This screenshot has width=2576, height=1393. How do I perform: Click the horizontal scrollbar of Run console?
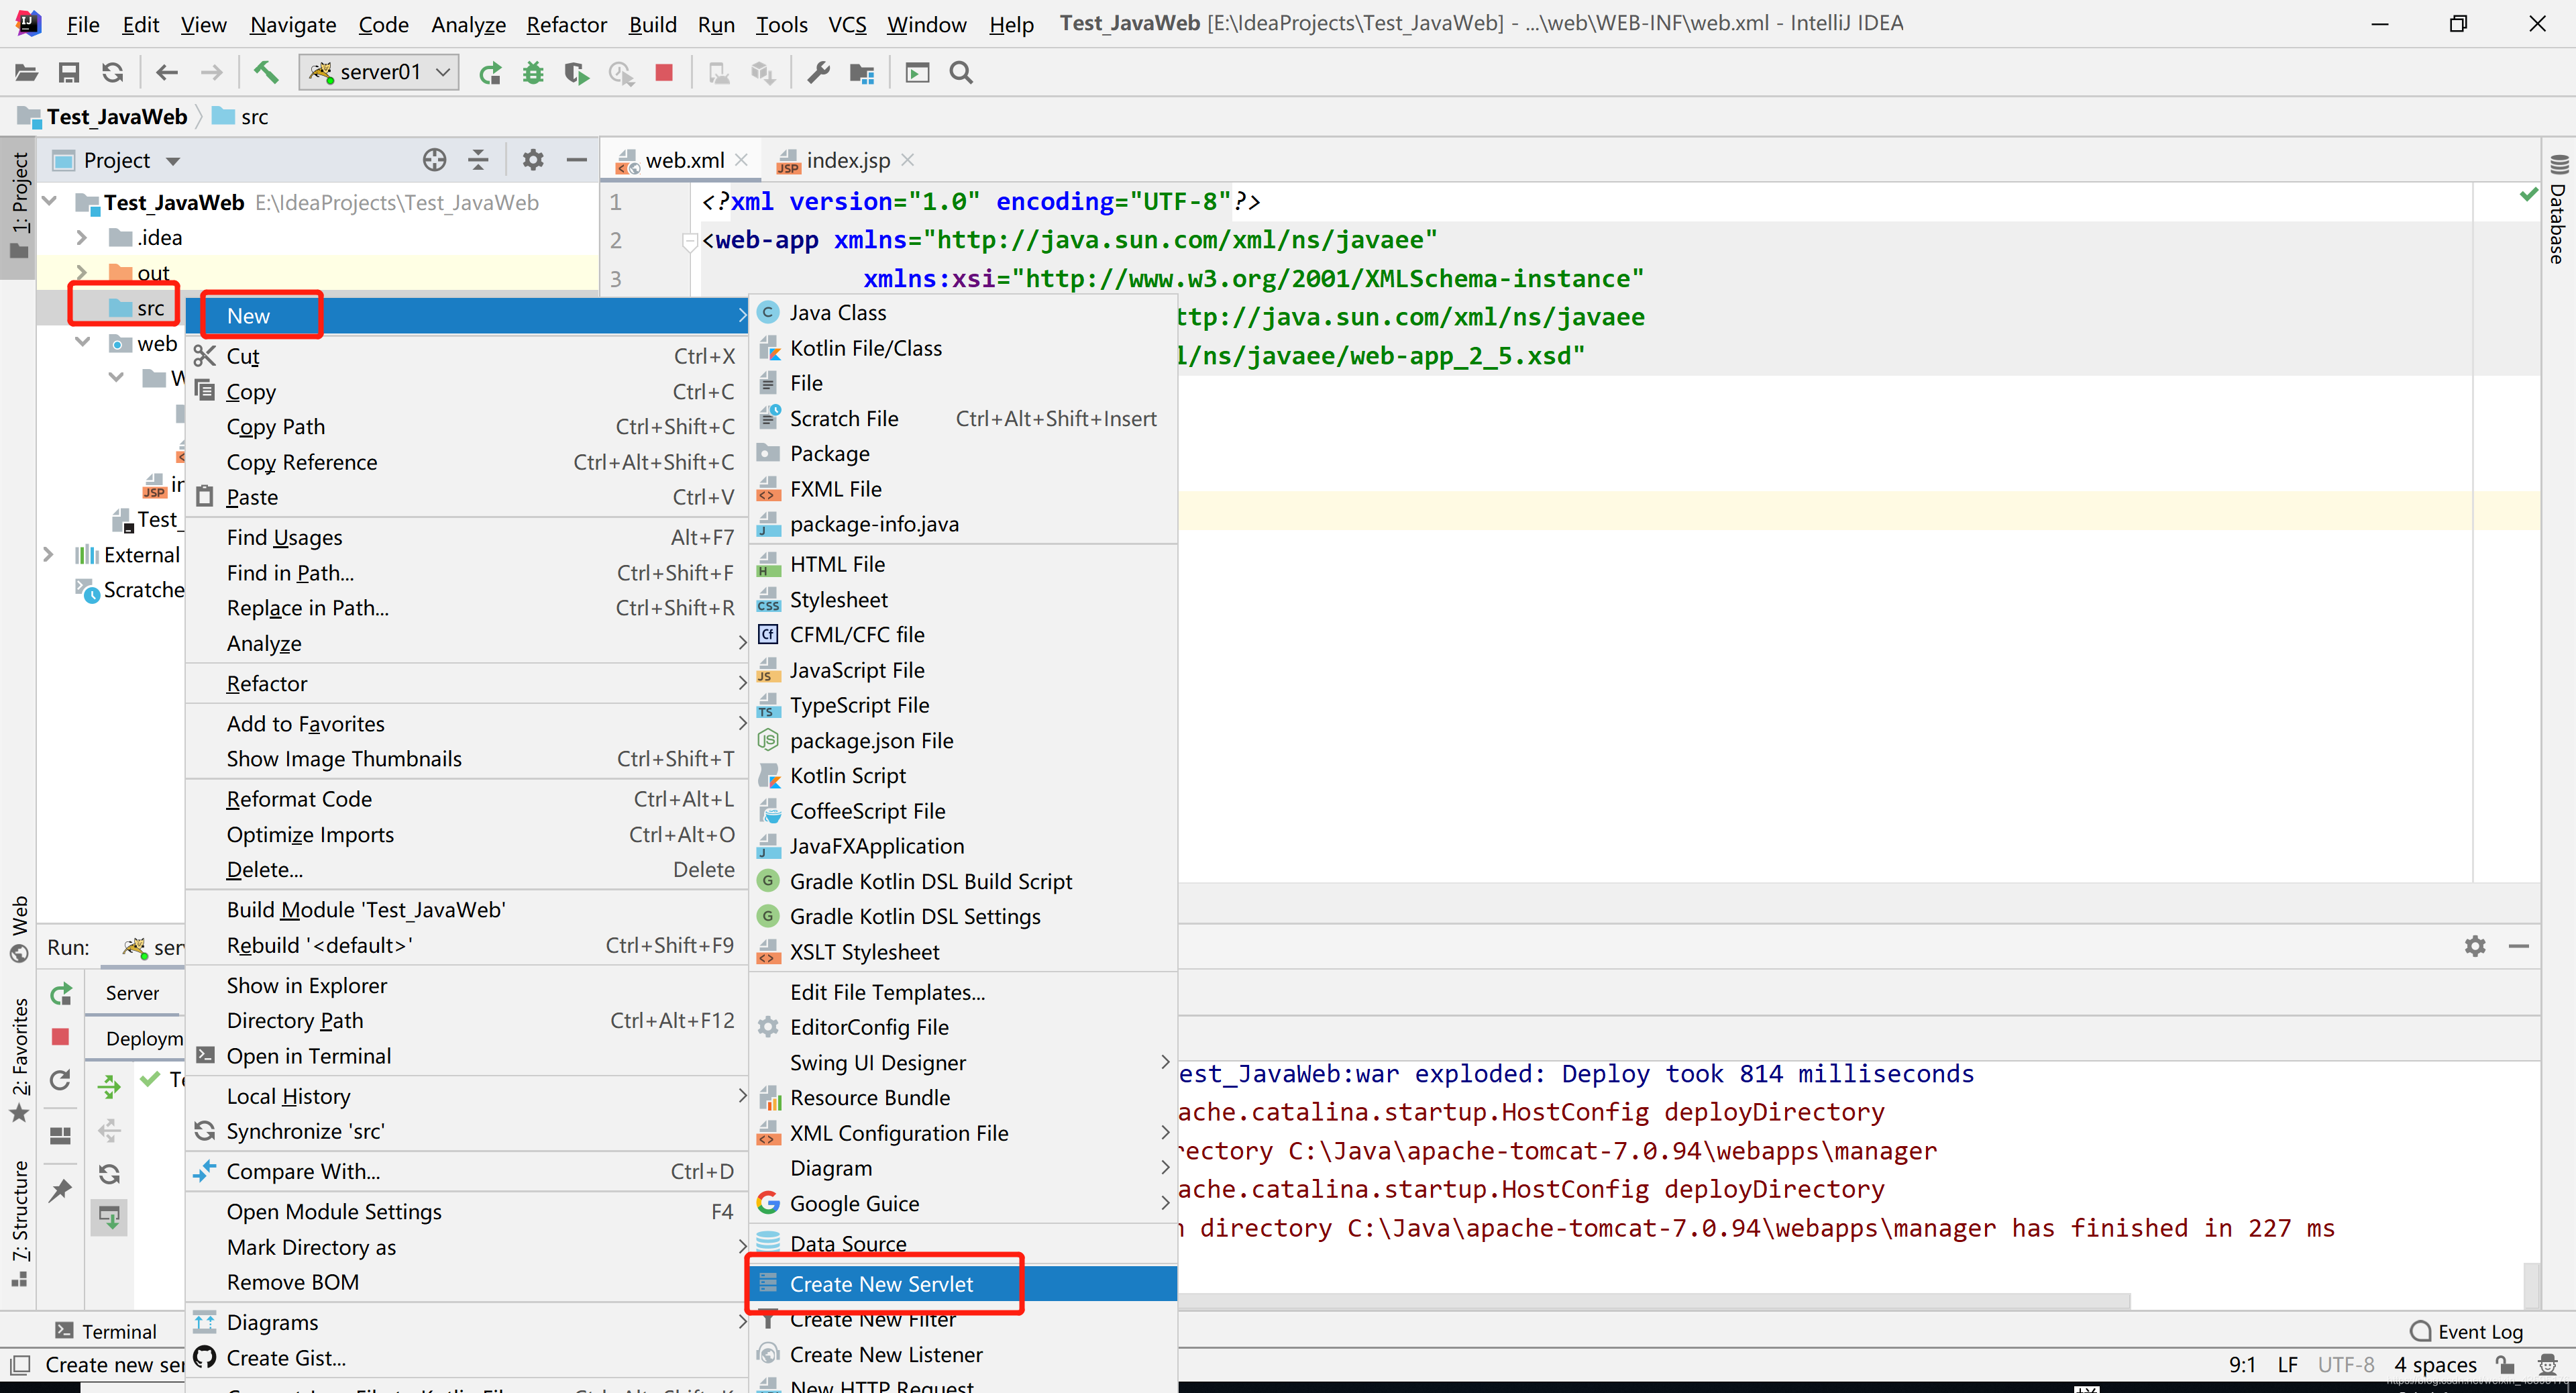(1654, 1301)
